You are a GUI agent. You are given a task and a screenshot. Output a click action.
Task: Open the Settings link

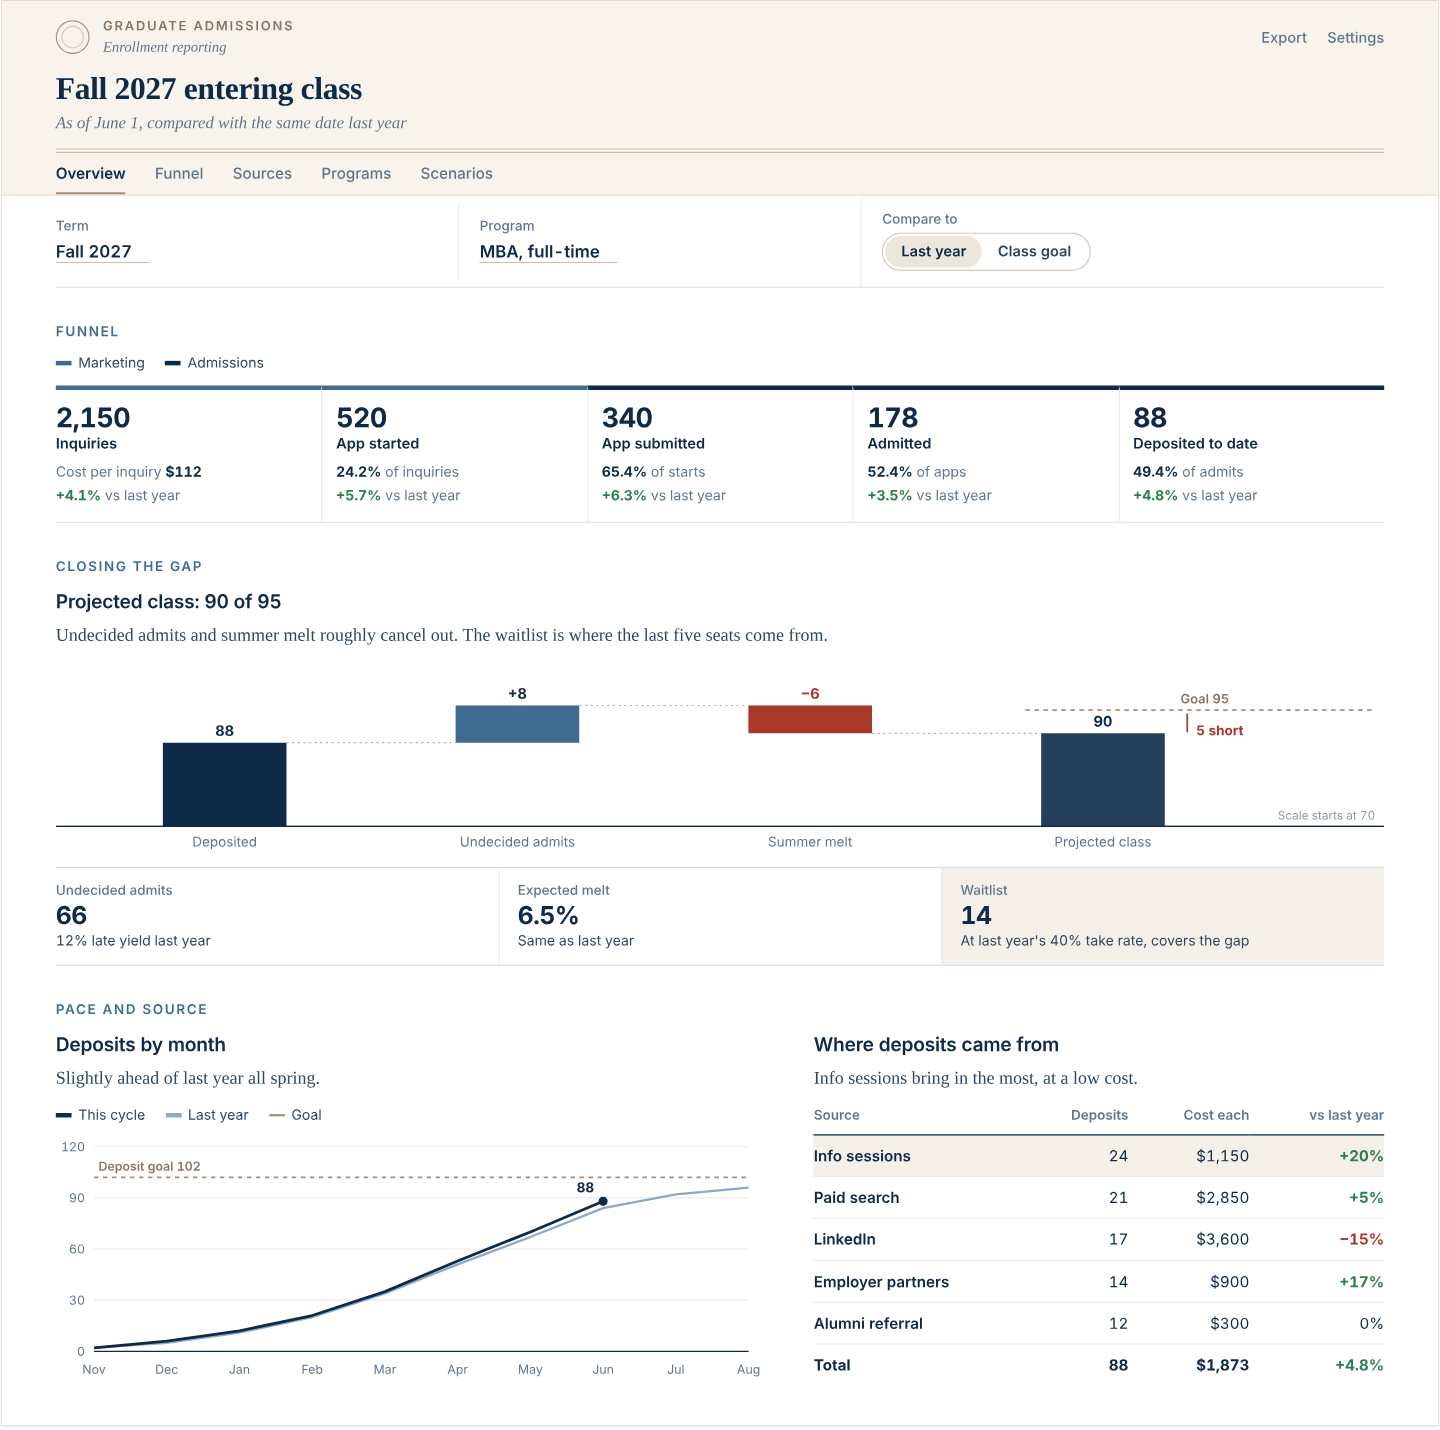1355,38
